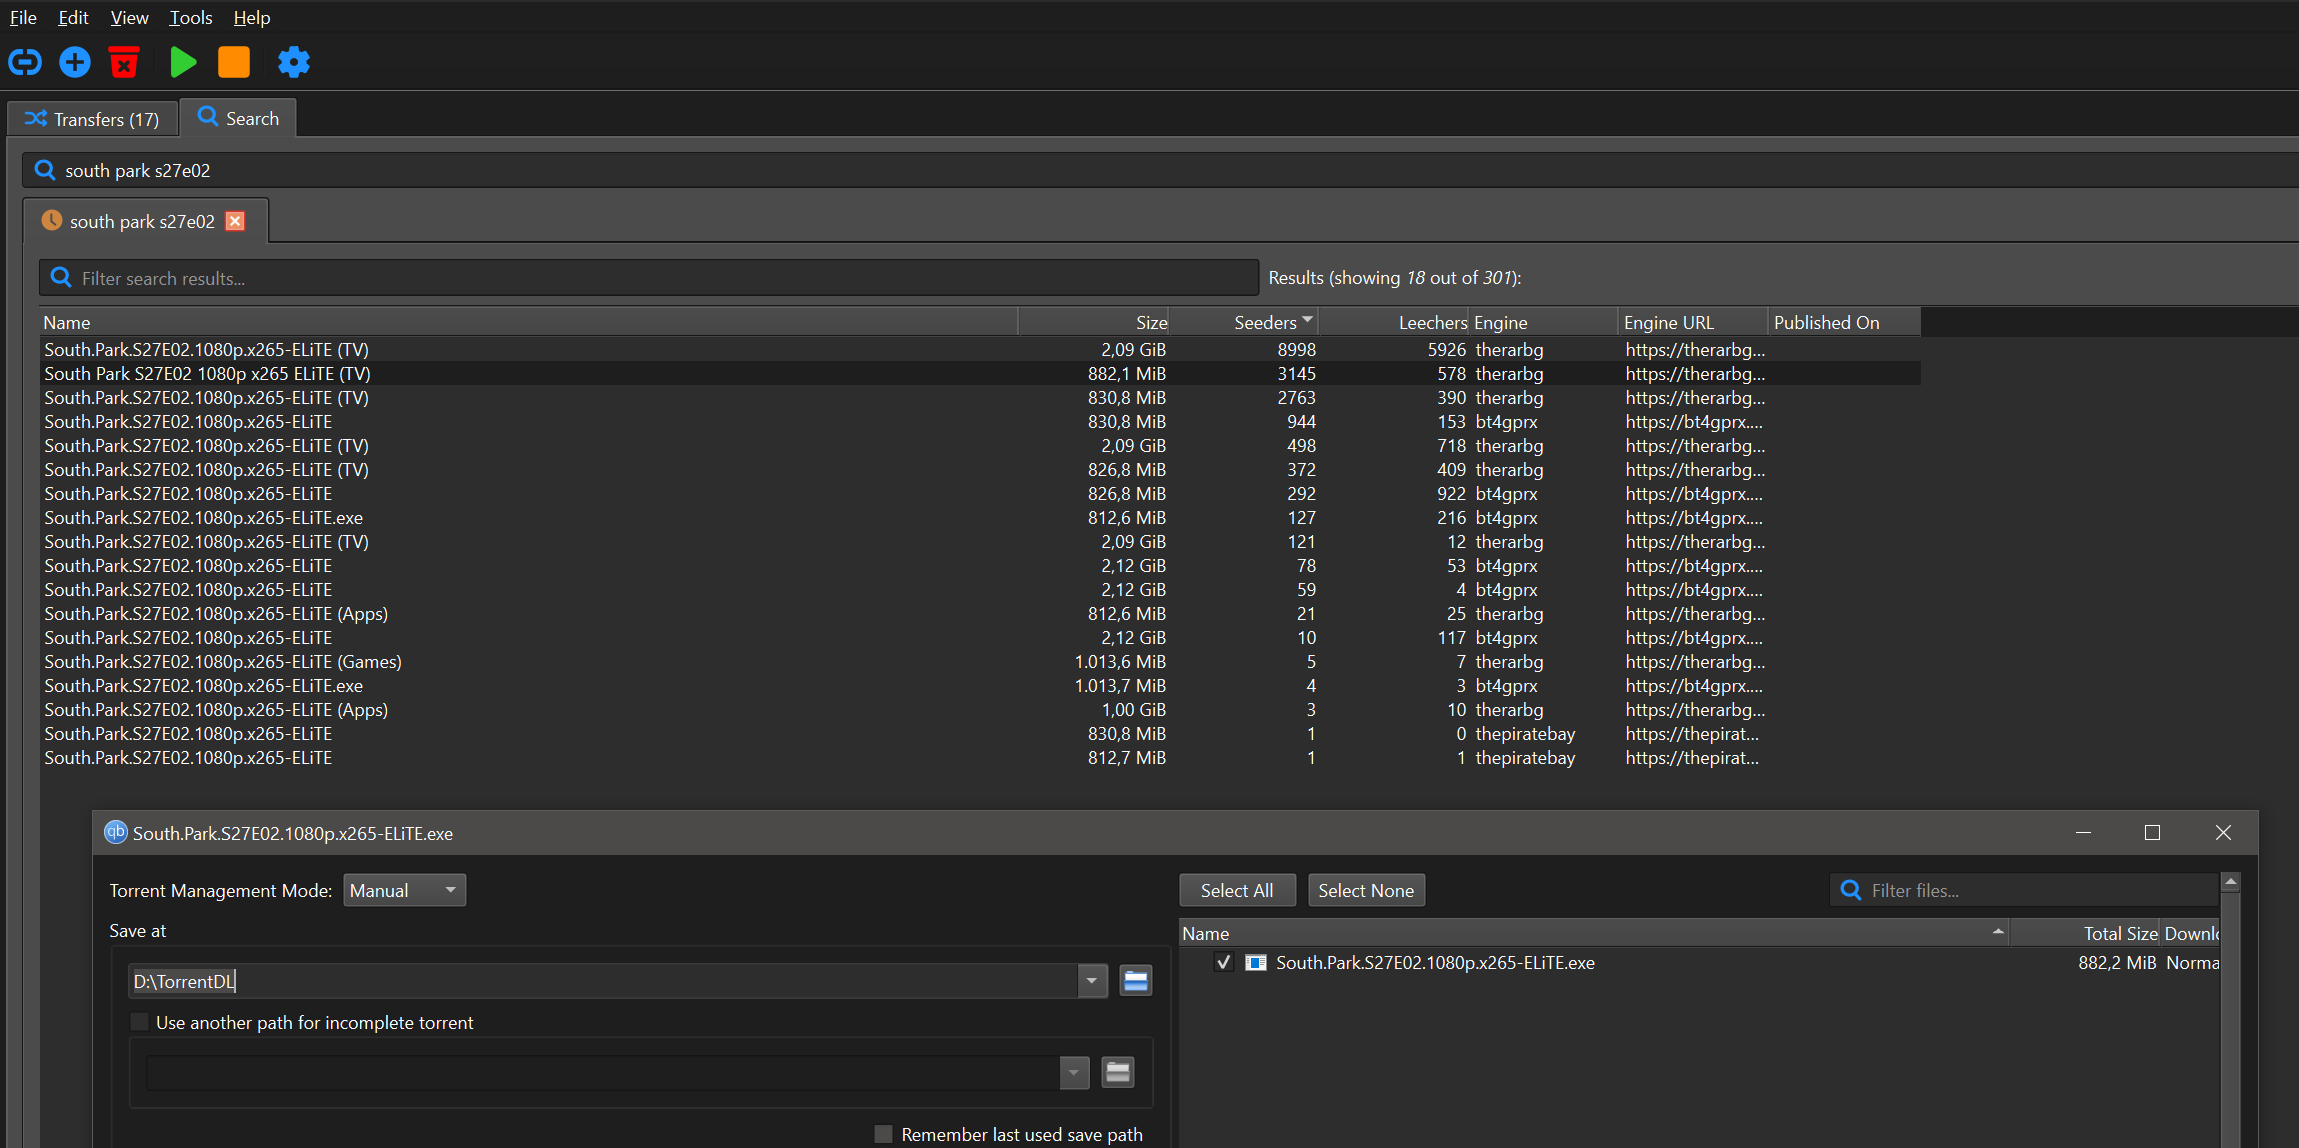Click the magnifier icon in the search query field

[x=45, y=171]
